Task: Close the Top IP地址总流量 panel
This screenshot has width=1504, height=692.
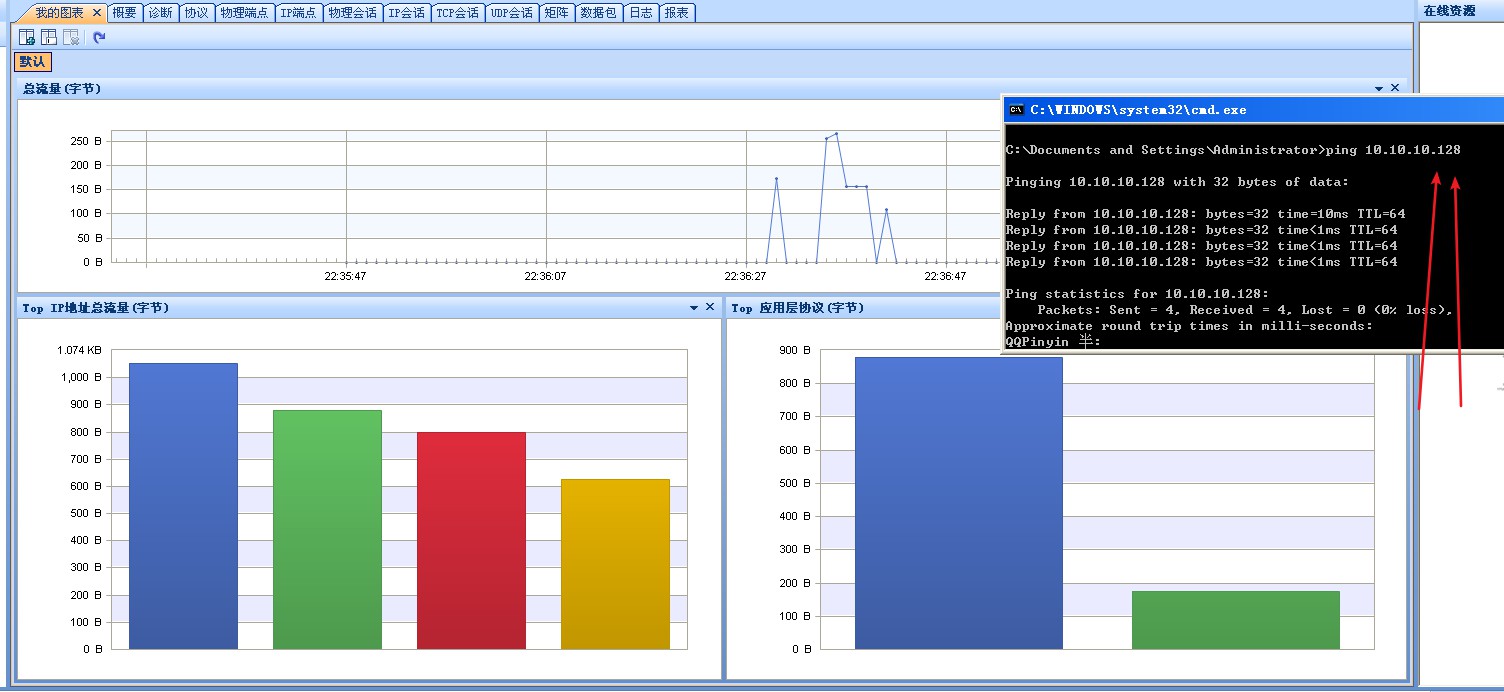Action: 710,307
